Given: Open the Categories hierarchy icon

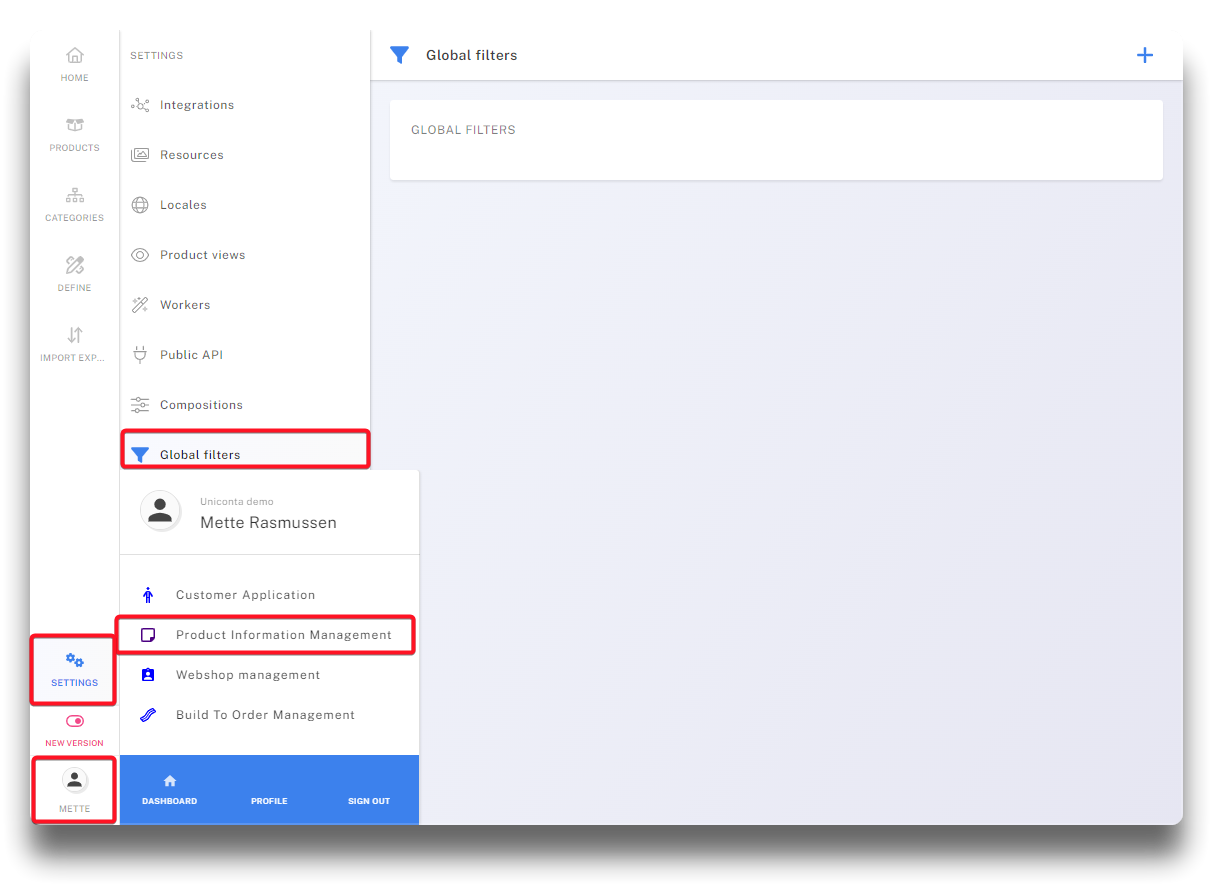Looking at the screenshot, I should (74, 196).
